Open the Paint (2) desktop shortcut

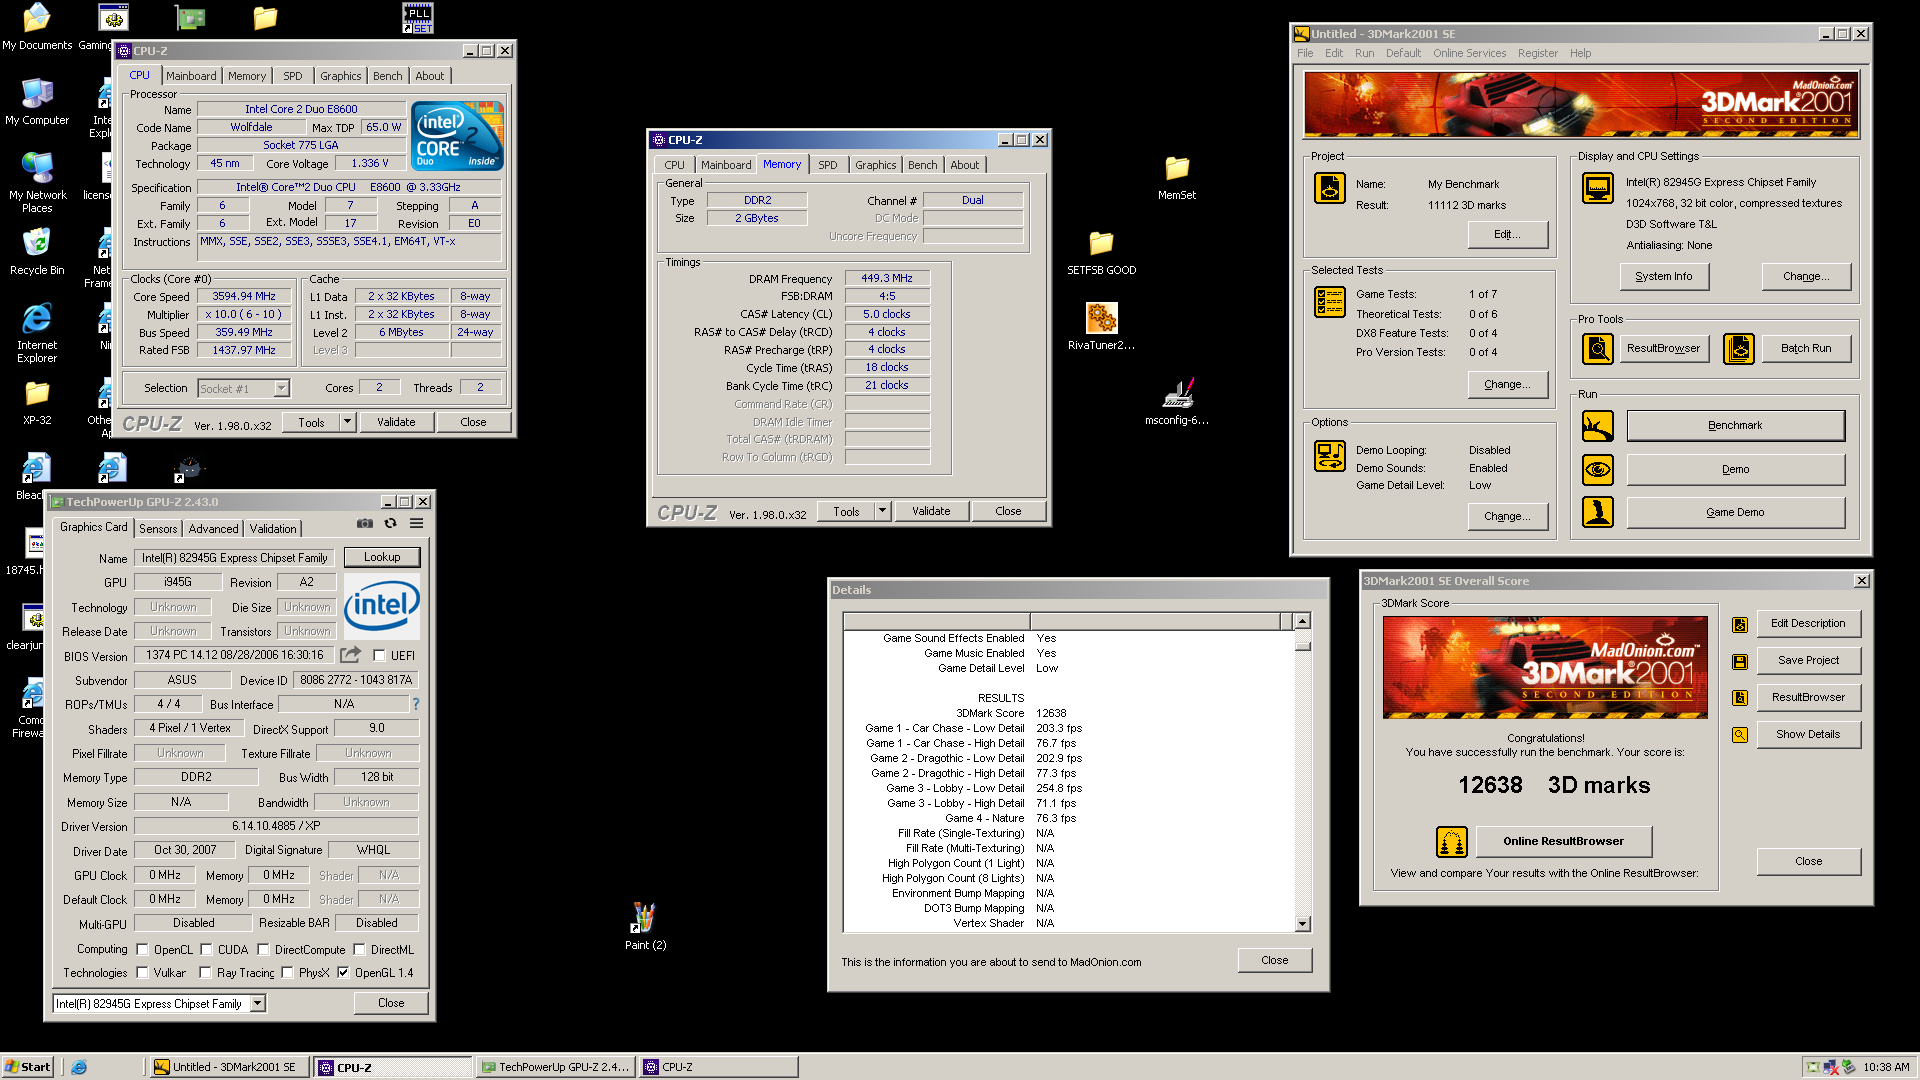[645, 926]
